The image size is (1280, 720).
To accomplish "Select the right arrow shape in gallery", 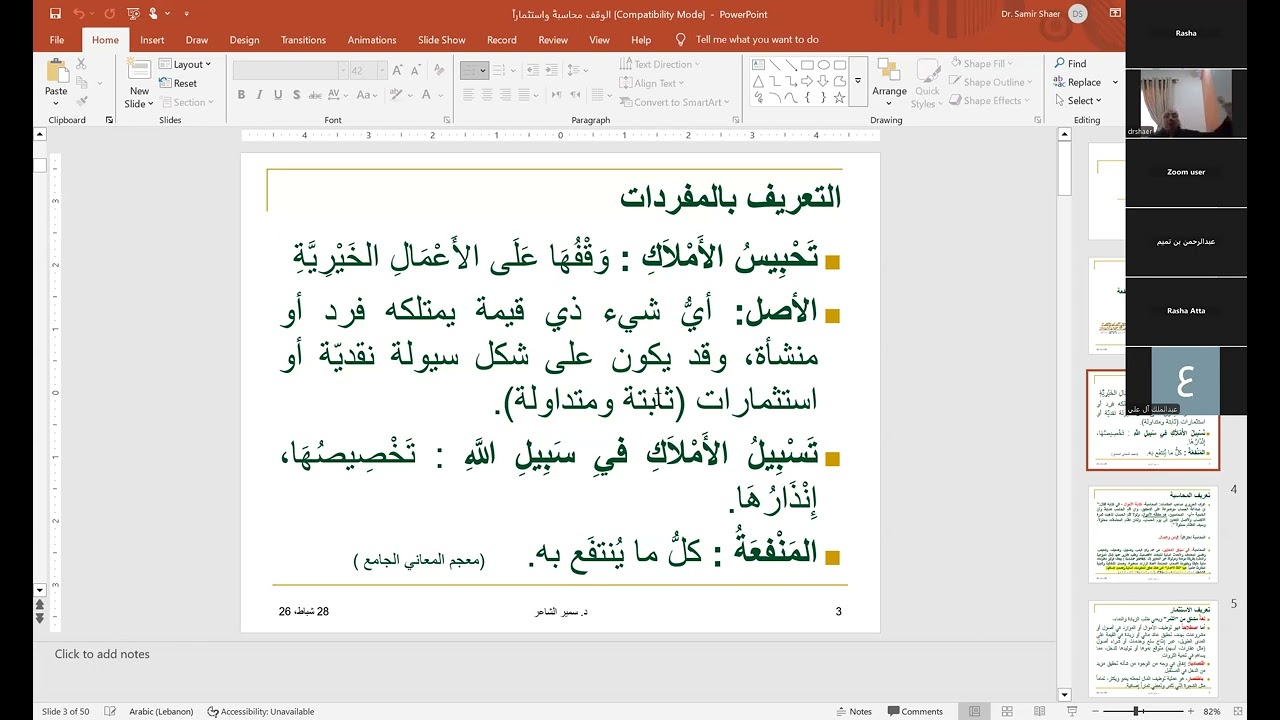I will [807, 81].
